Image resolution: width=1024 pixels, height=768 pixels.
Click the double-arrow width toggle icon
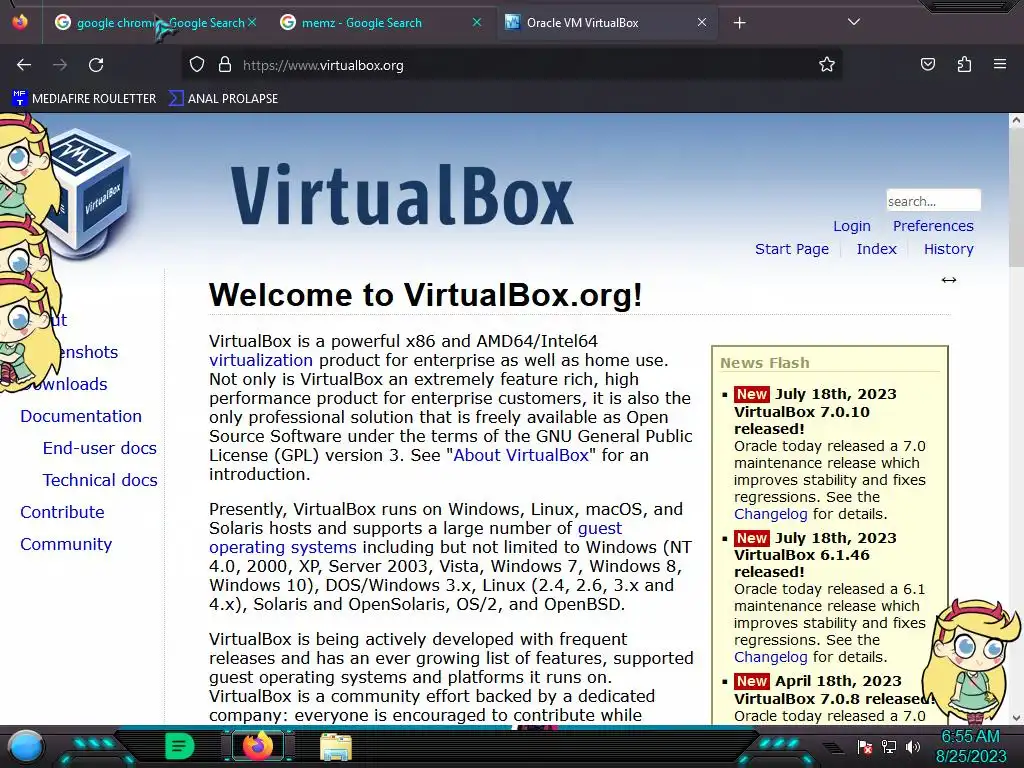coord(948,280)
